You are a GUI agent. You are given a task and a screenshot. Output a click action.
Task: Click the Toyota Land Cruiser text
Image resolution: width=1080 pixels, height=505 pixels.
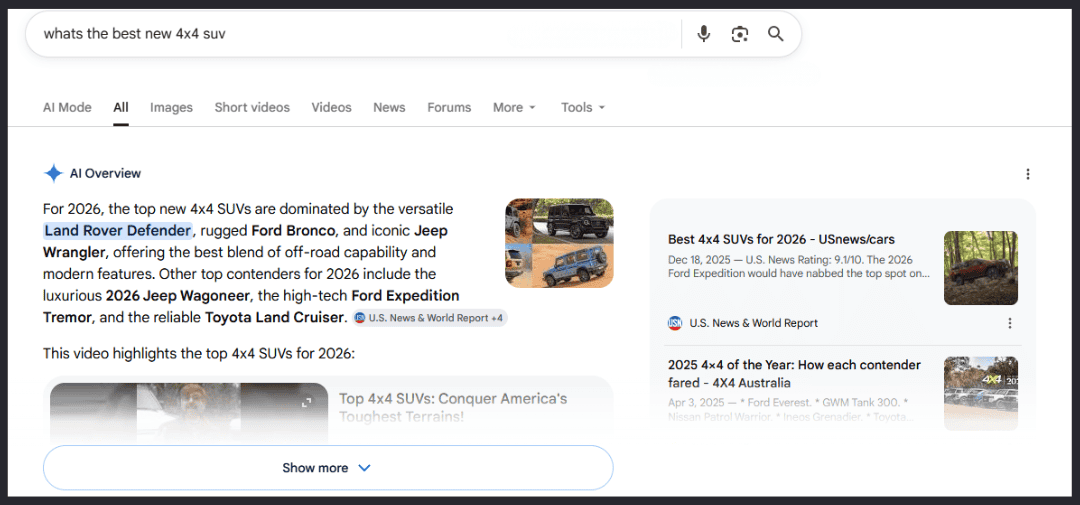coord(274,318)
